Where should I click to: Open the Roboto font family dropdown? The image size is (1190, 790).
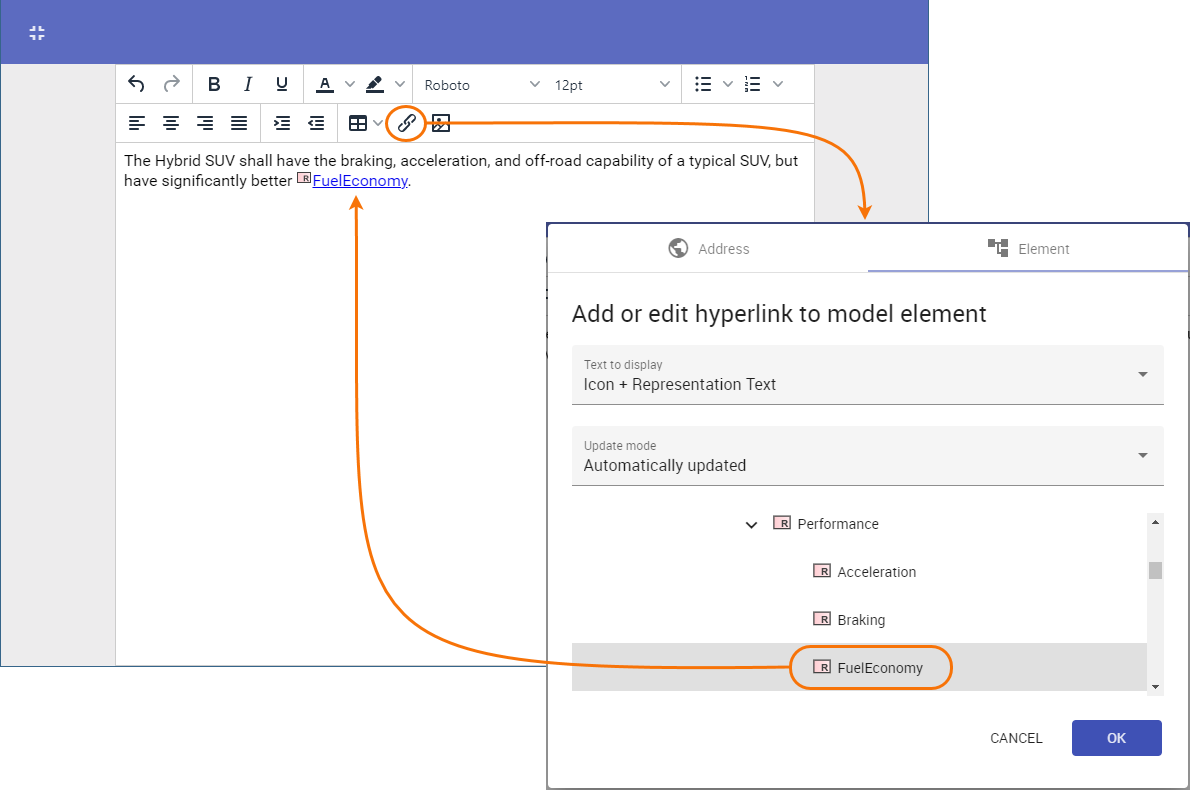tap(482, 85)
